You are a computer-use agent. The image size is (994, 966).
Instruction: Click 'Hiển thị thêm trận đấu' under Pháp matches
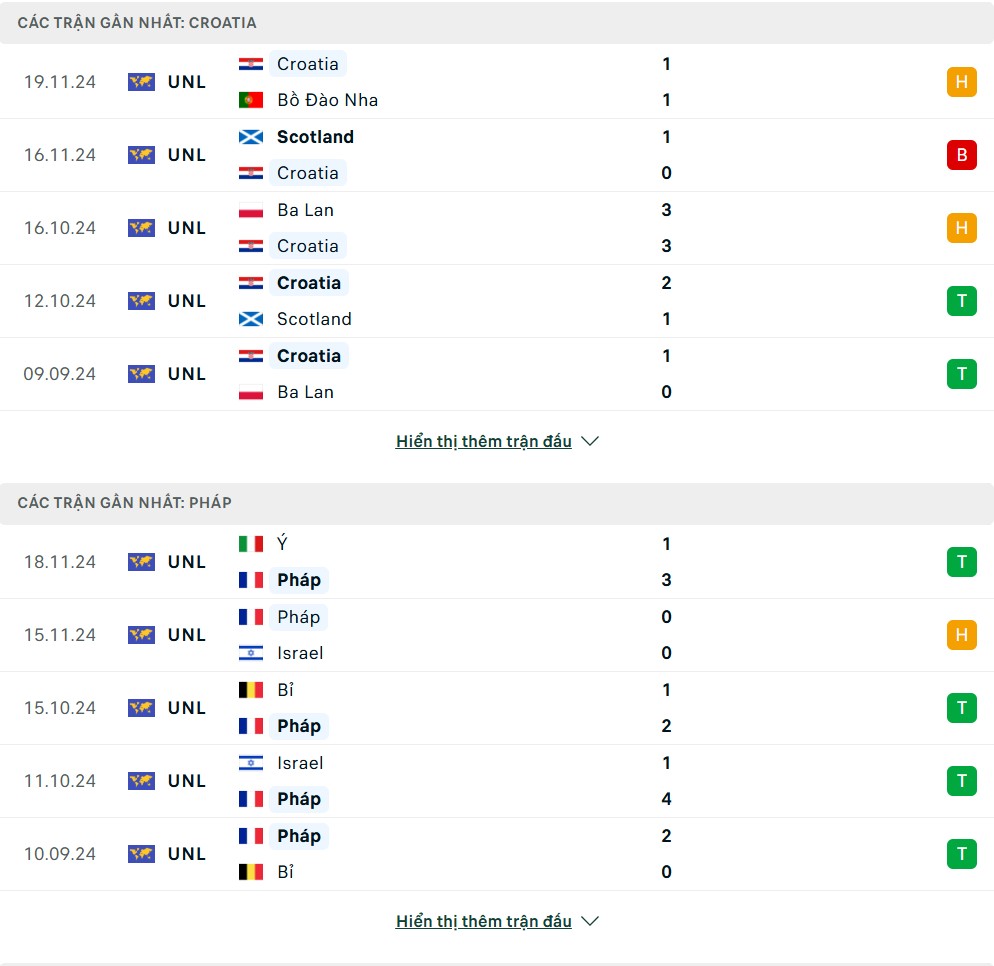[x=484, y=921]
